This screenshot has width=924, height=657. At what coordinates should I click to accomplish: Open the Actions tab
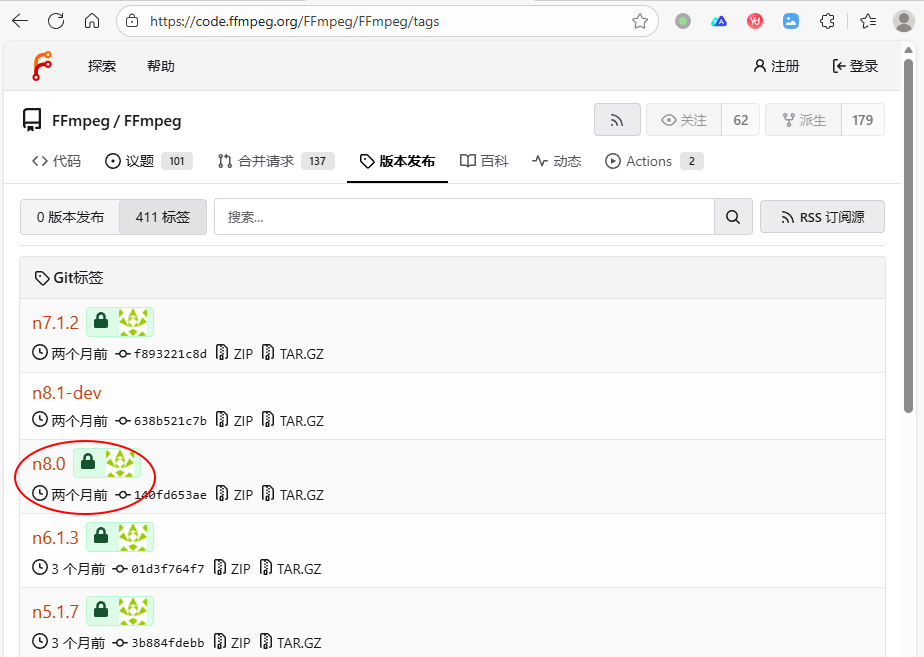point(654,161)
